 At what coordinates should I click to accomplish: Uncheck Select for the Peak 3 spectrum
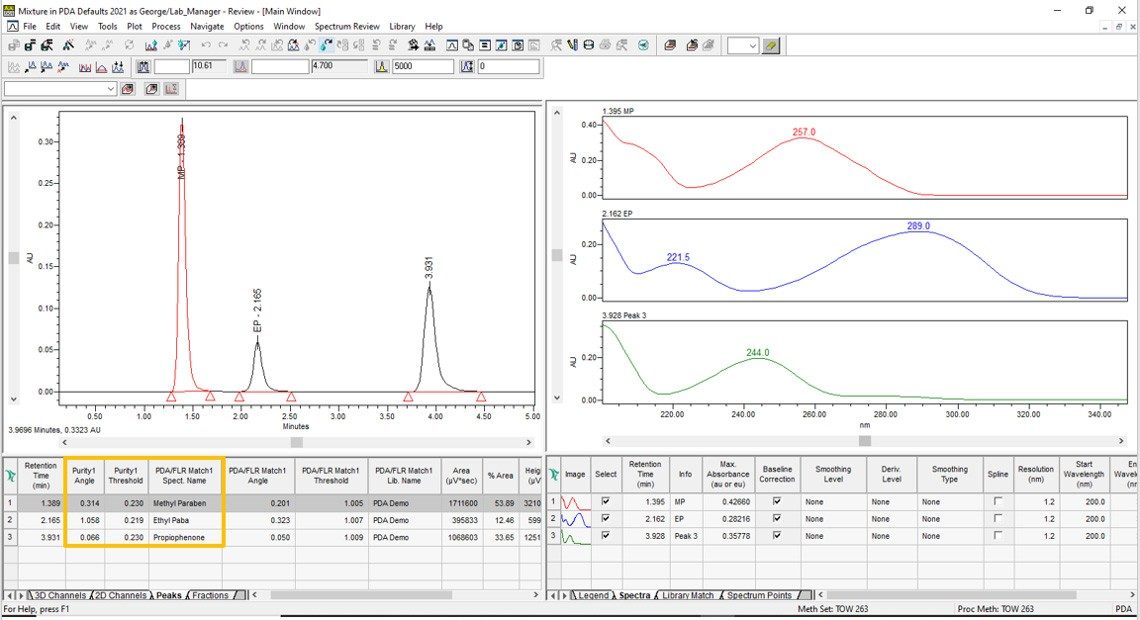[606, 536]
